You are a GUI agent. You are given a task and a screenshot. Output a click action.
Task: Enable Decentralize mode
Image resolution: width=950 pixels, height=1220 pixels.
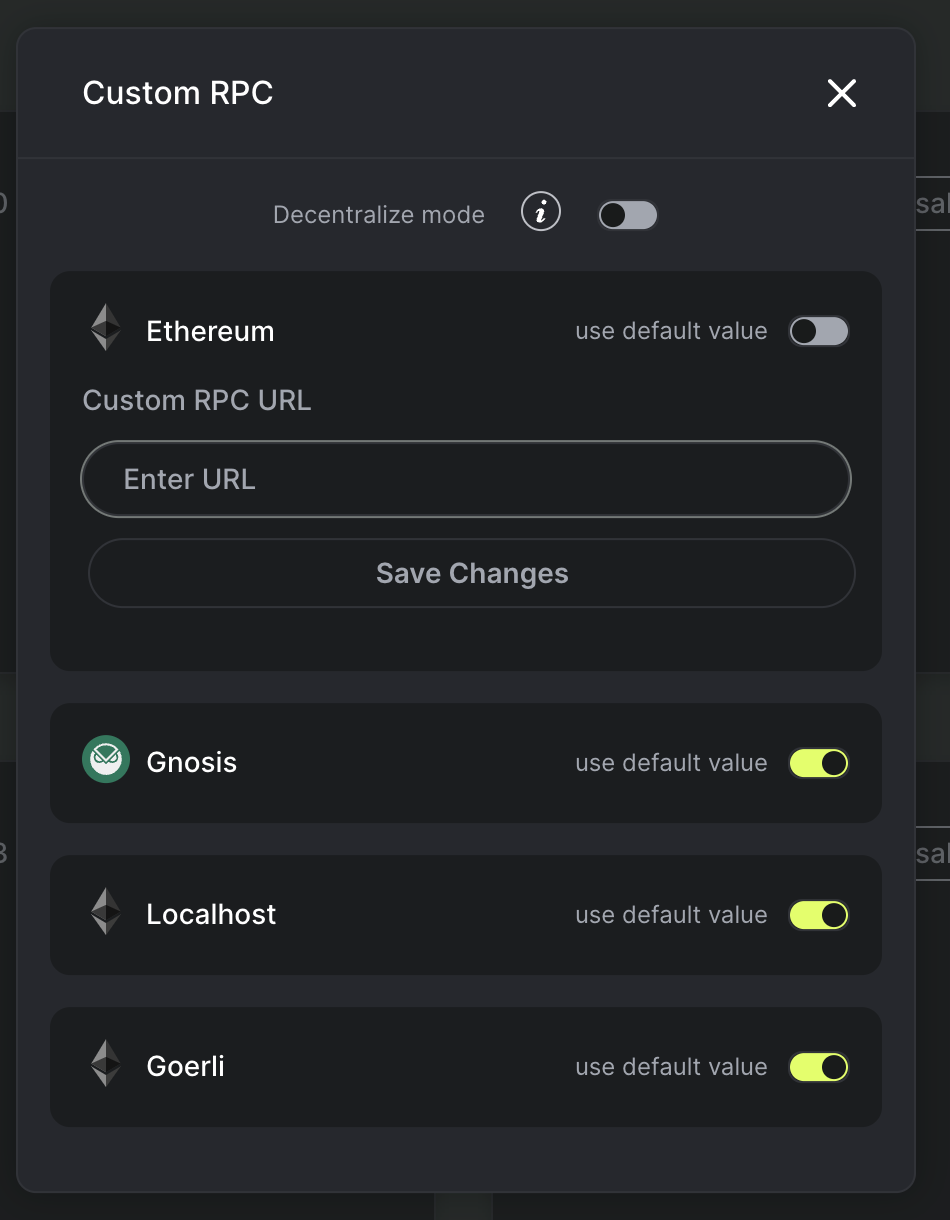coord(627,214)
